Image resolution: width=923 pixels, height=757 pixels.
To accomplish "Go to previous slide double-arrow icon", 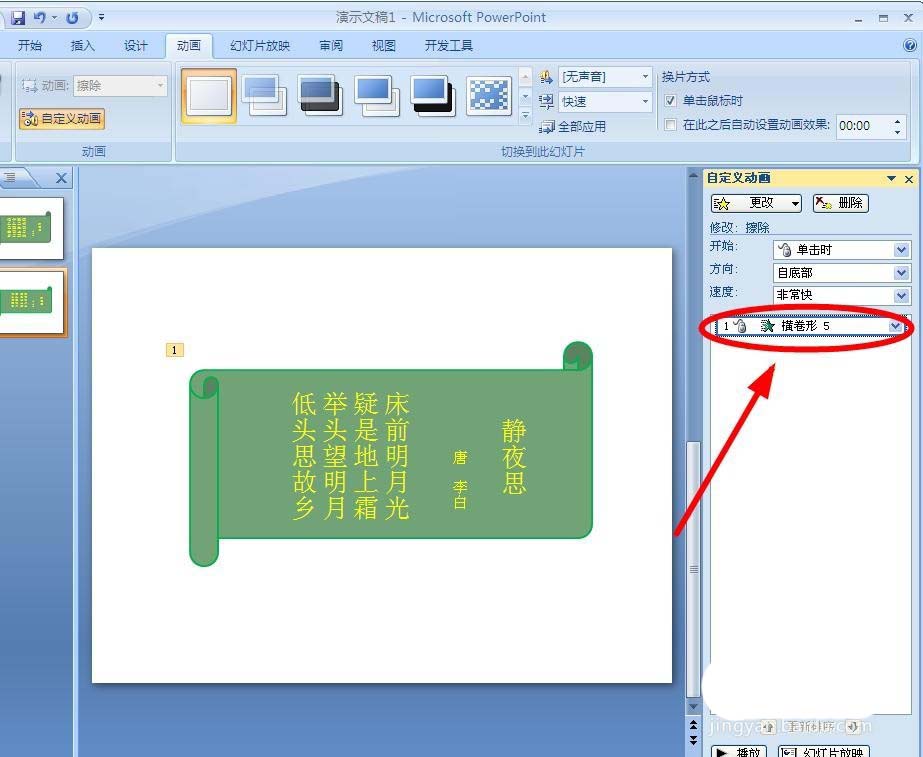I will click(x=694, y=725).
